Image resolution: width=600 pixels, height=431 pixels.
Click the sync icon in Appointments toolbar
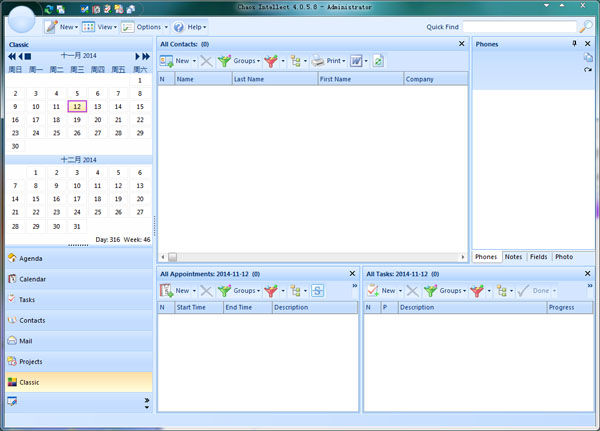[x=317, y=290]
